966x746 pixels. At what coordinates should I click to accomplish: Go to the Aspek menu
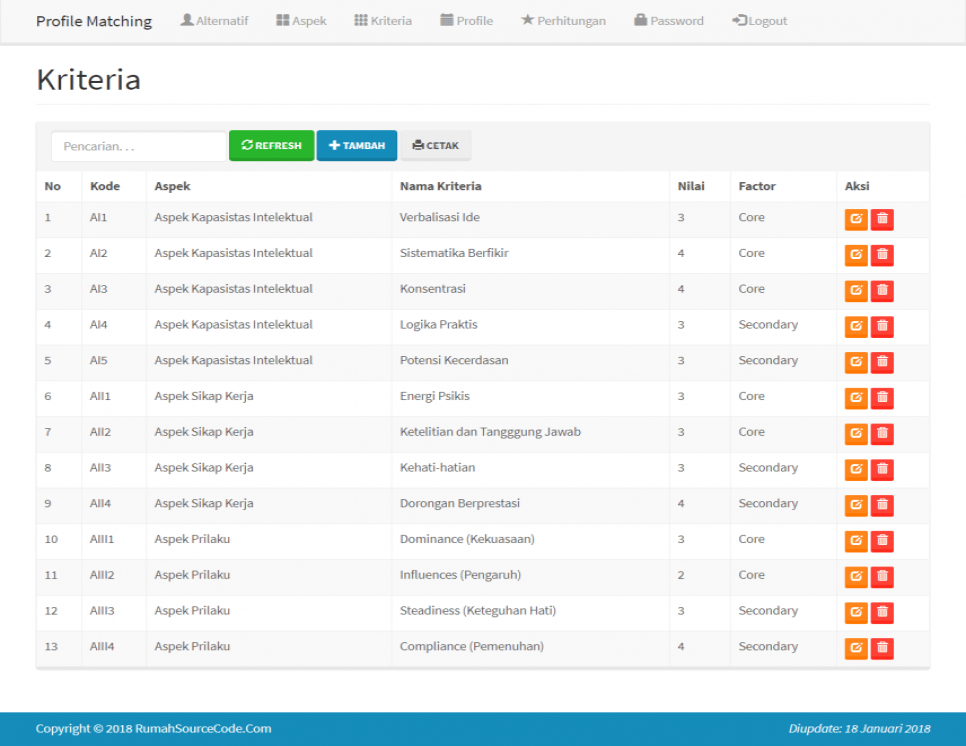click(301, 20)
